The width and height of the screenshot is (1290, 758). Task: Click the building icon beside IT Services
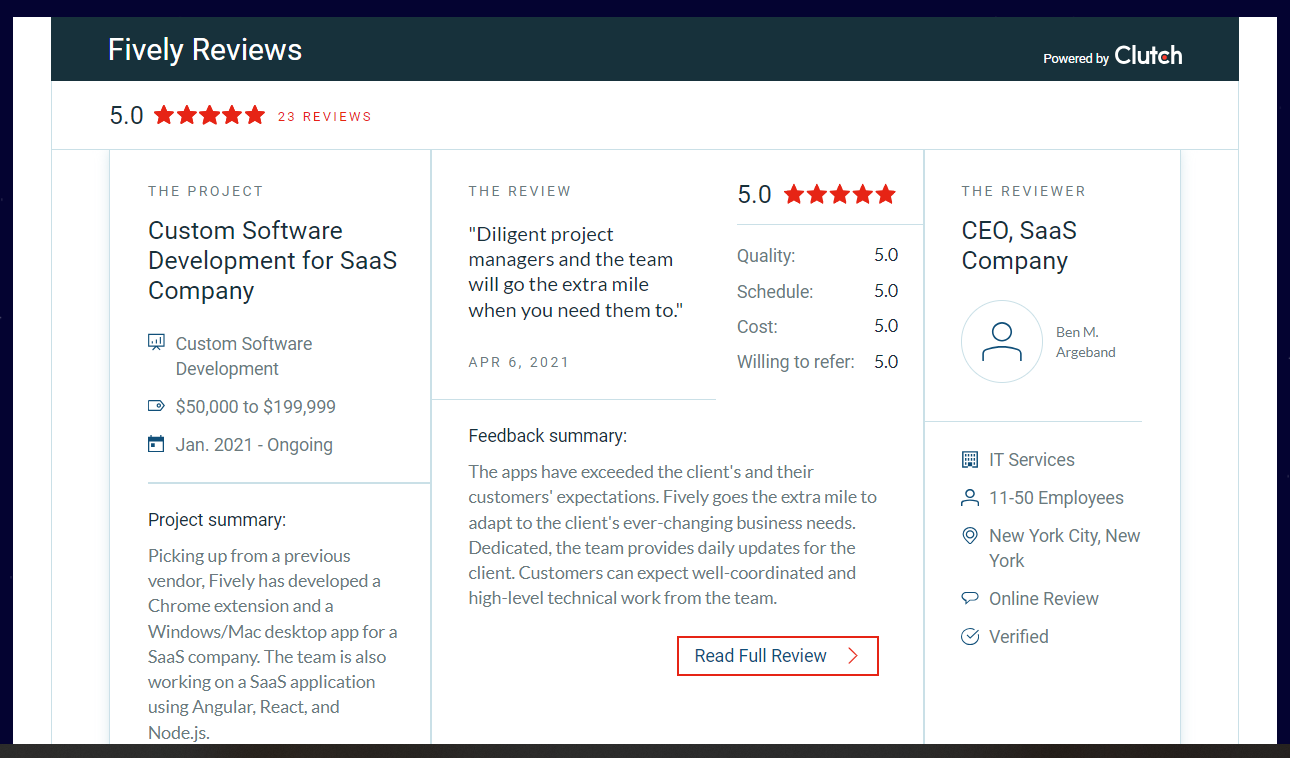point(969,460)
